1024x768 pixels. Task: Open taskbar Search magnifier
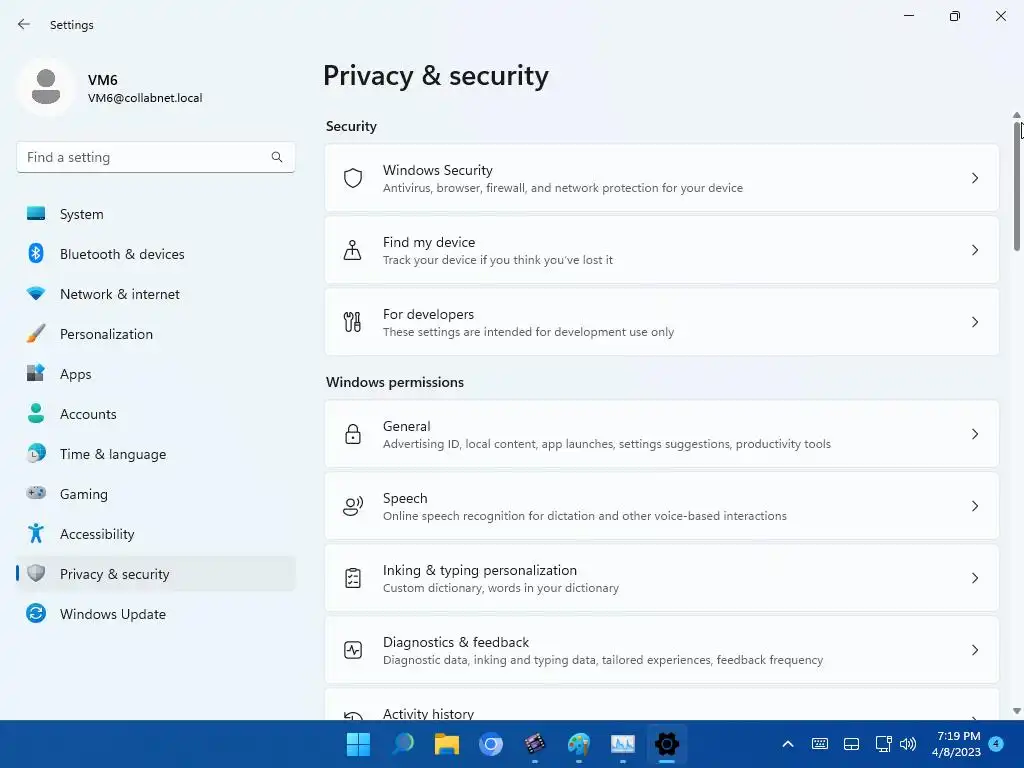point(403,744)
